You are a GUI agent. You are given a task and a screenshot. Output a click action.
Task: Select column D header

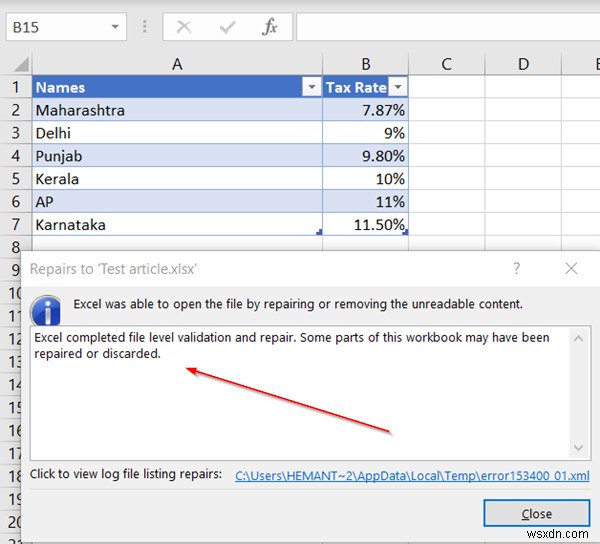[x=523, y=64]
